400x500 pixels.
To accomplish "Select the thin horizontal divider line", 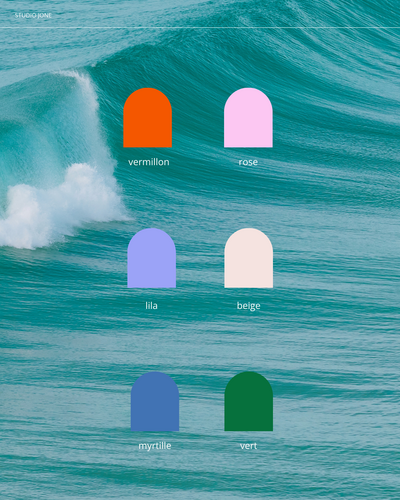I will coord(200,28).
